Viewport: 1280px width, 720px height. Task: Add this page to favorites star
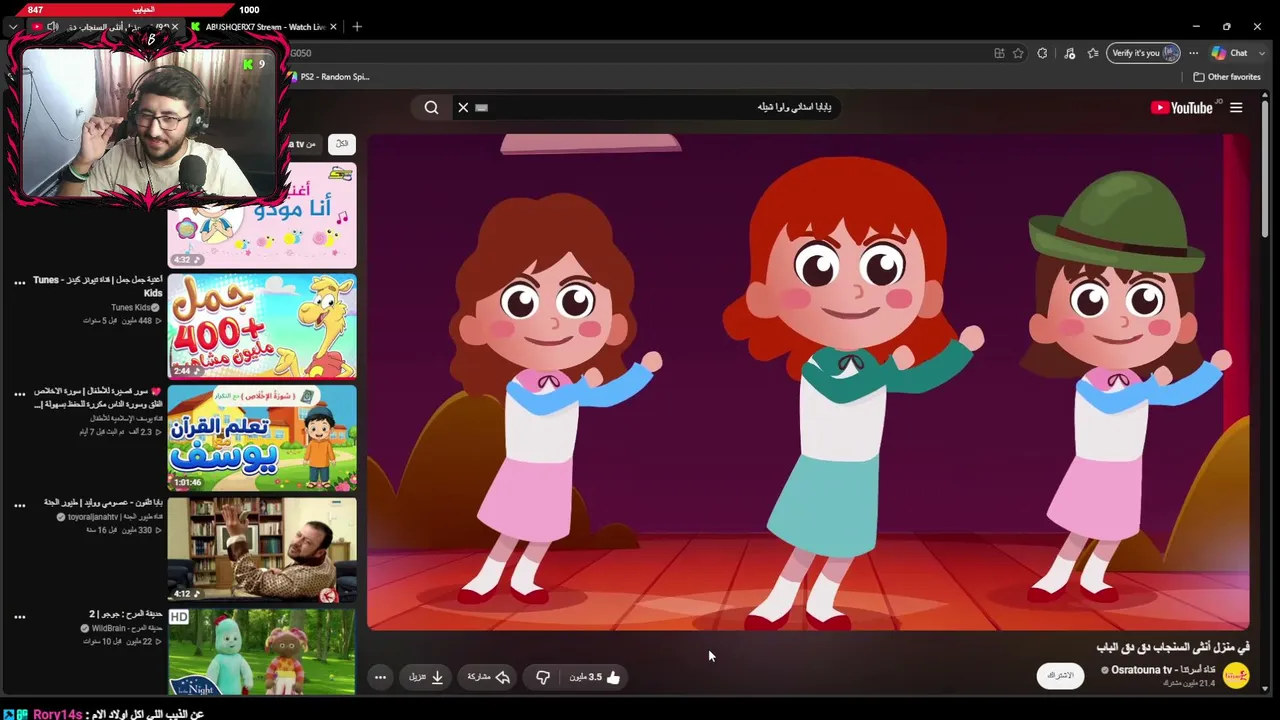(1018, 53)
